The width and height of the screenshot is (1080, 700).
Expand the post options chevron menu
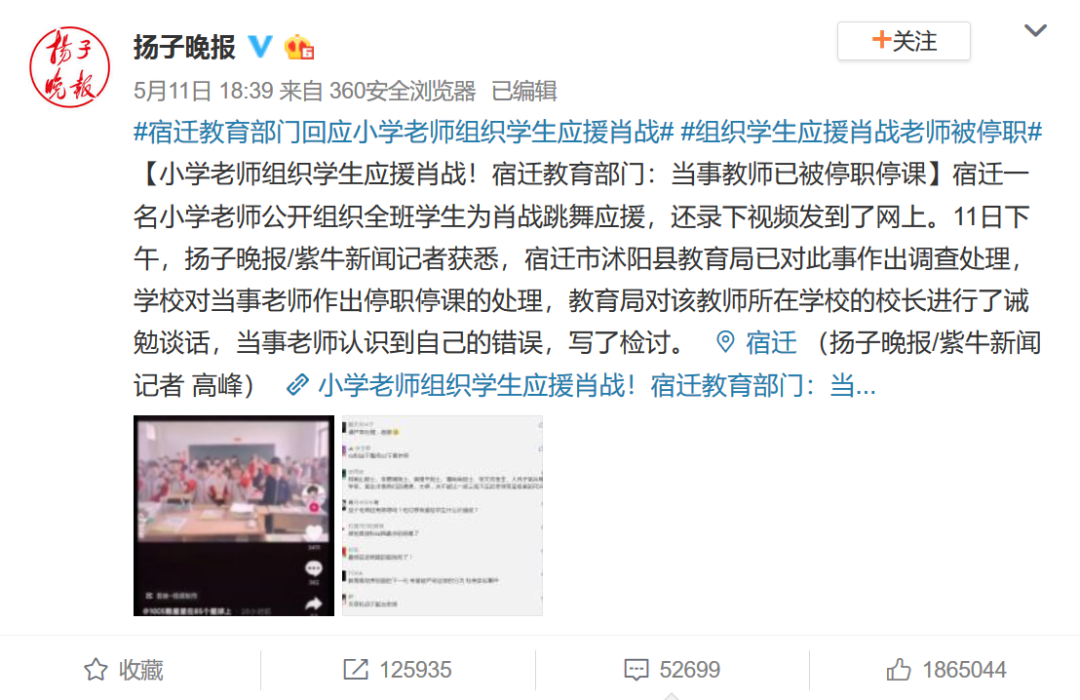[1035, 30]
